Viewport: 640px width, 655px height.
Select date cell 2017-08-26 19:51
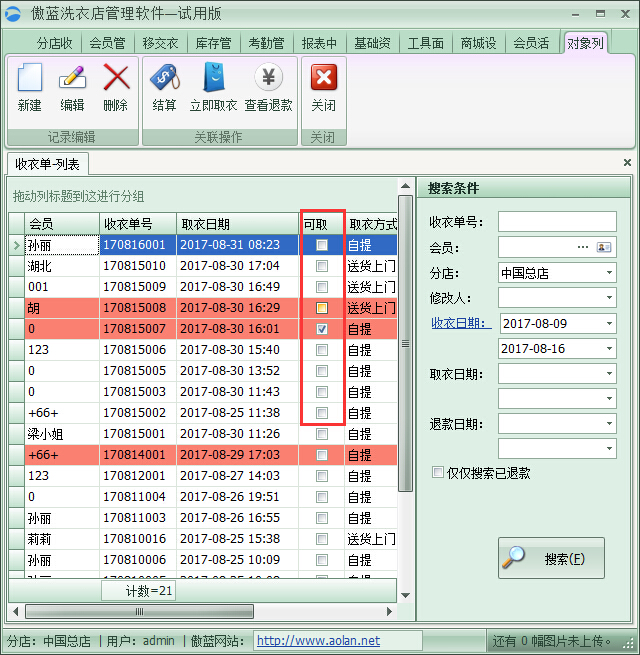[237, 497]
